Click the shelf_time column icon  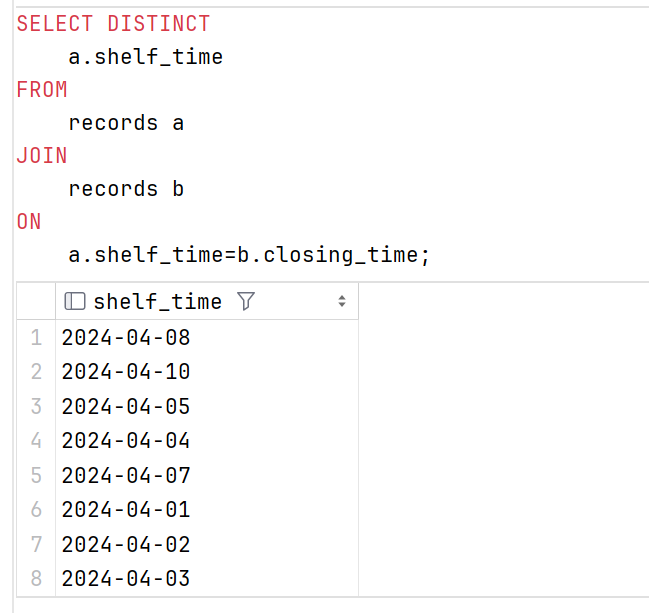point(75,301)
